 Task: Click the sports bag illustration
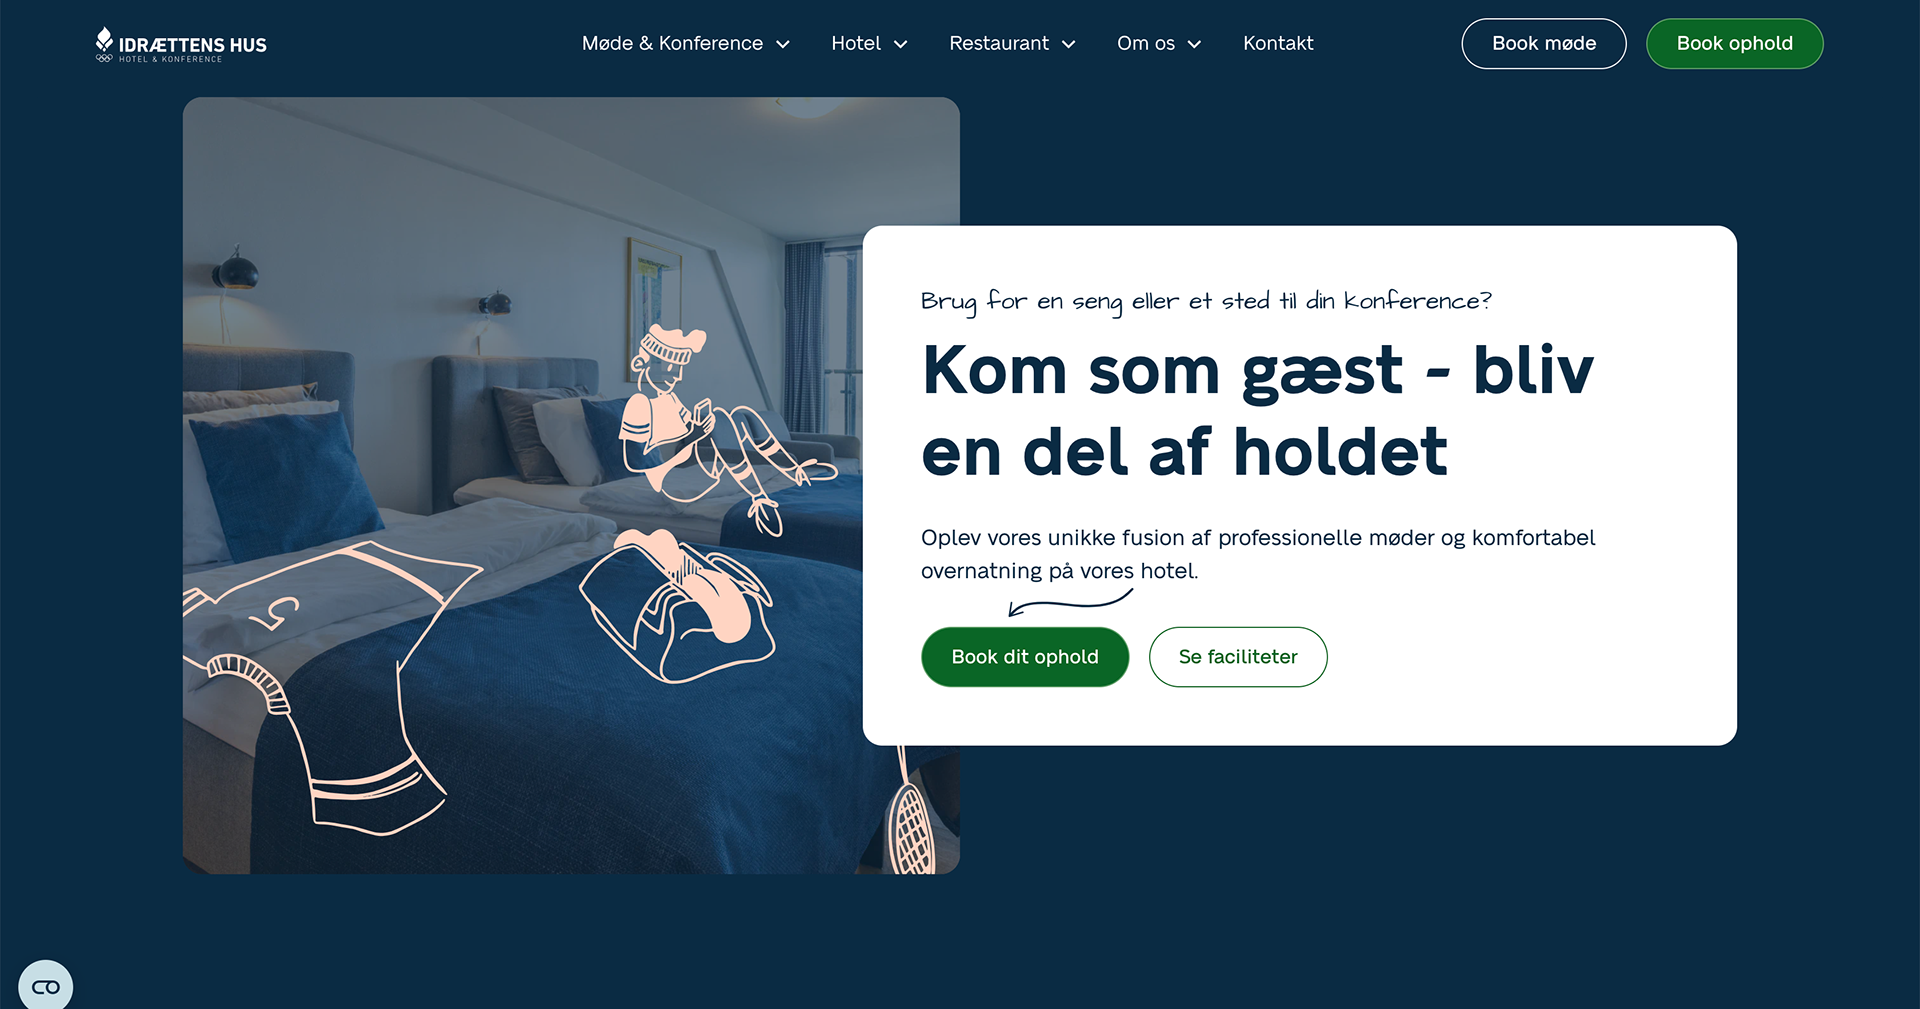click(x=677, y=606)
